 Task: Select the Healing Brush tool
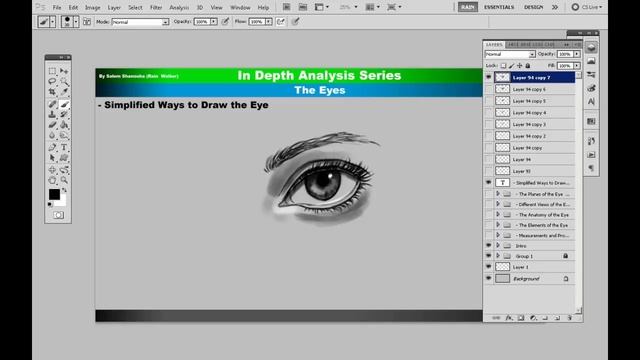pos(52,104)
